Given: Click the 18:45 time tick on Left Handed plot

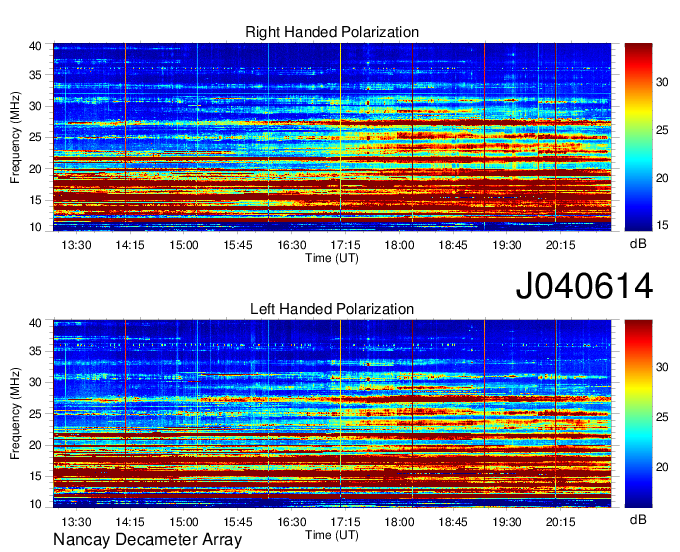Looking at the screenshot, I should coord(453,521).
